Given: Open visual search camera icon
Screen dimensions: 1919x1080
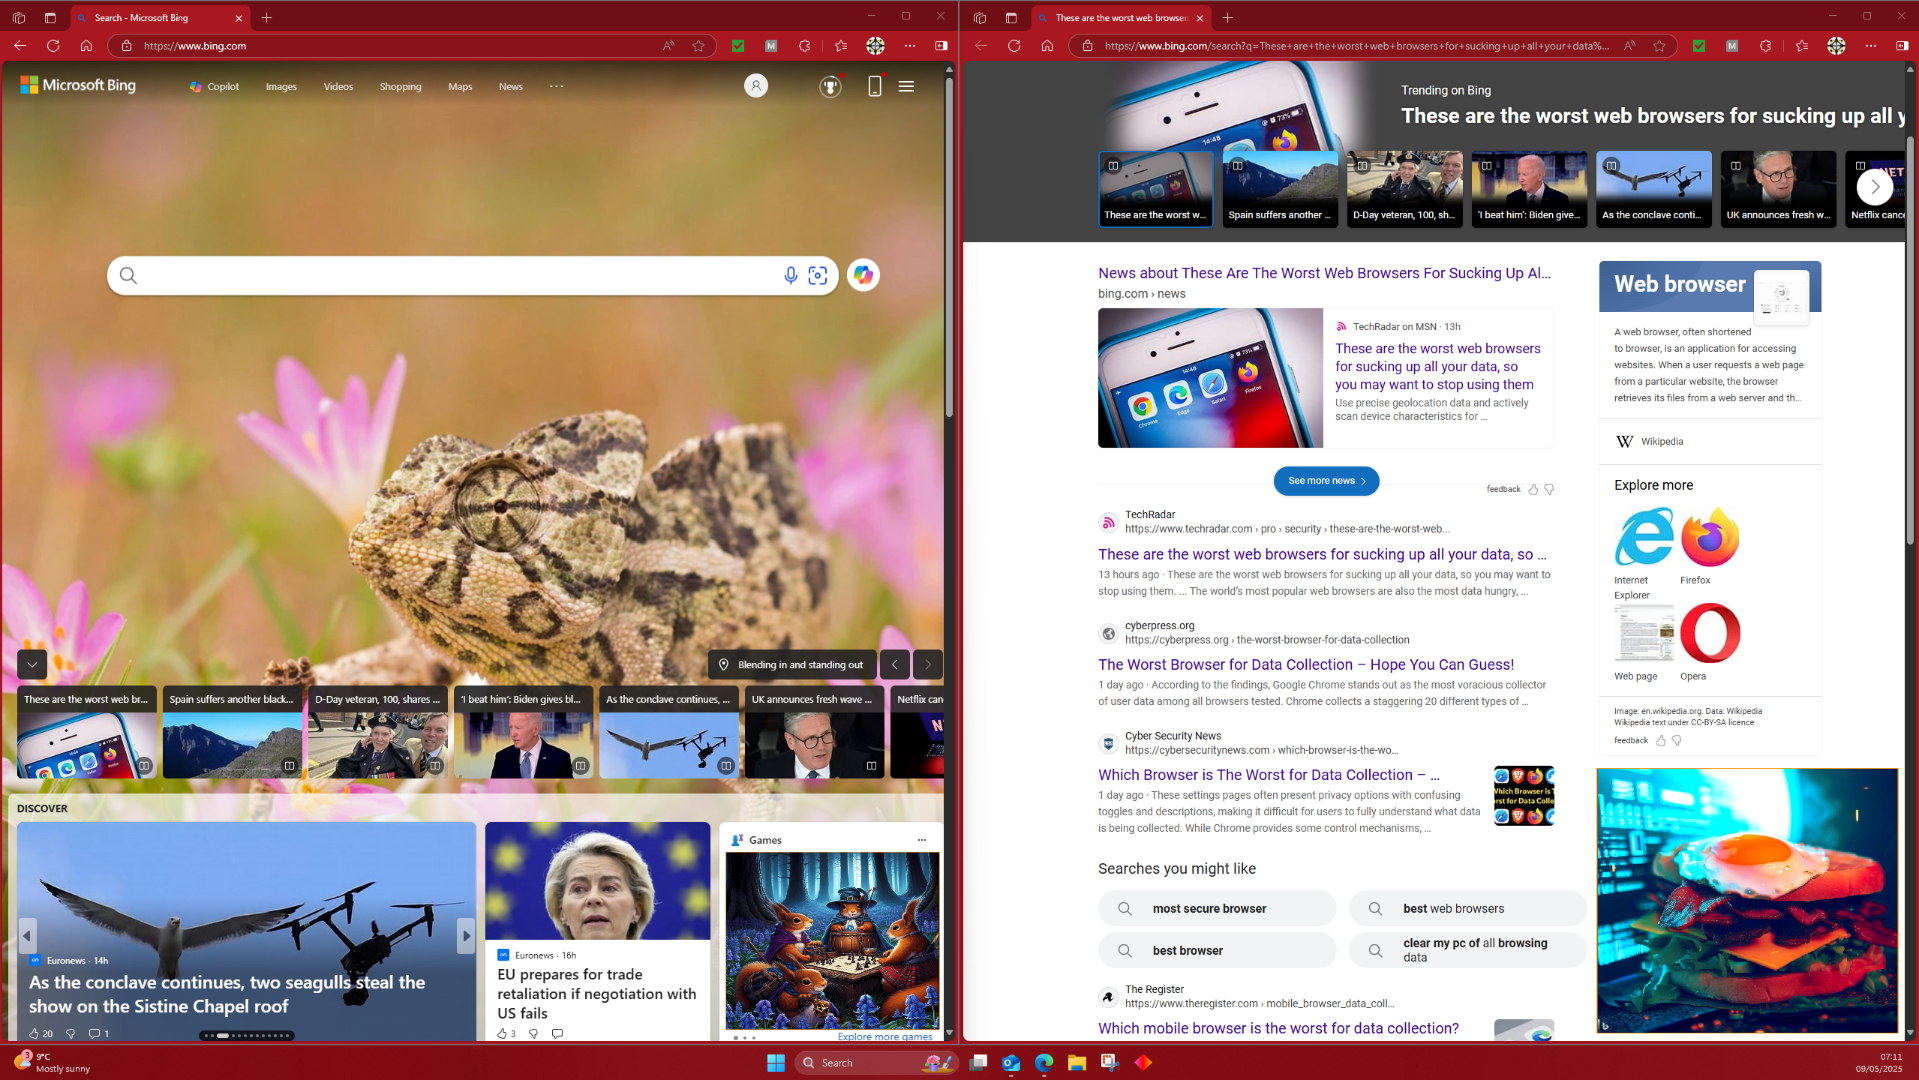Looking at the screenshot, I should tap(818, 275).
